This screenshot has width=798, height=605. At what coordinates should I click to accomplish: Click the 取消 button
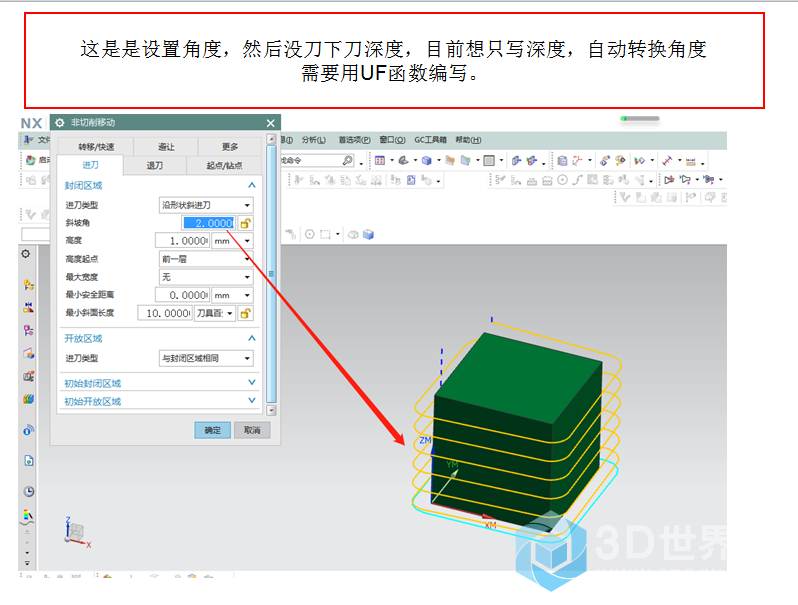(x=252, y=430)
